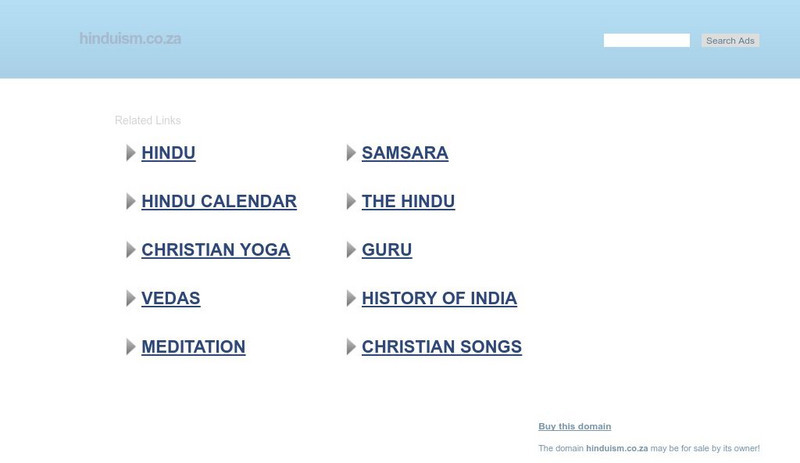Viewport: 800px width, 463px height.
Task: Click the arrow icon beside SAMSARA
Action: 351,153
